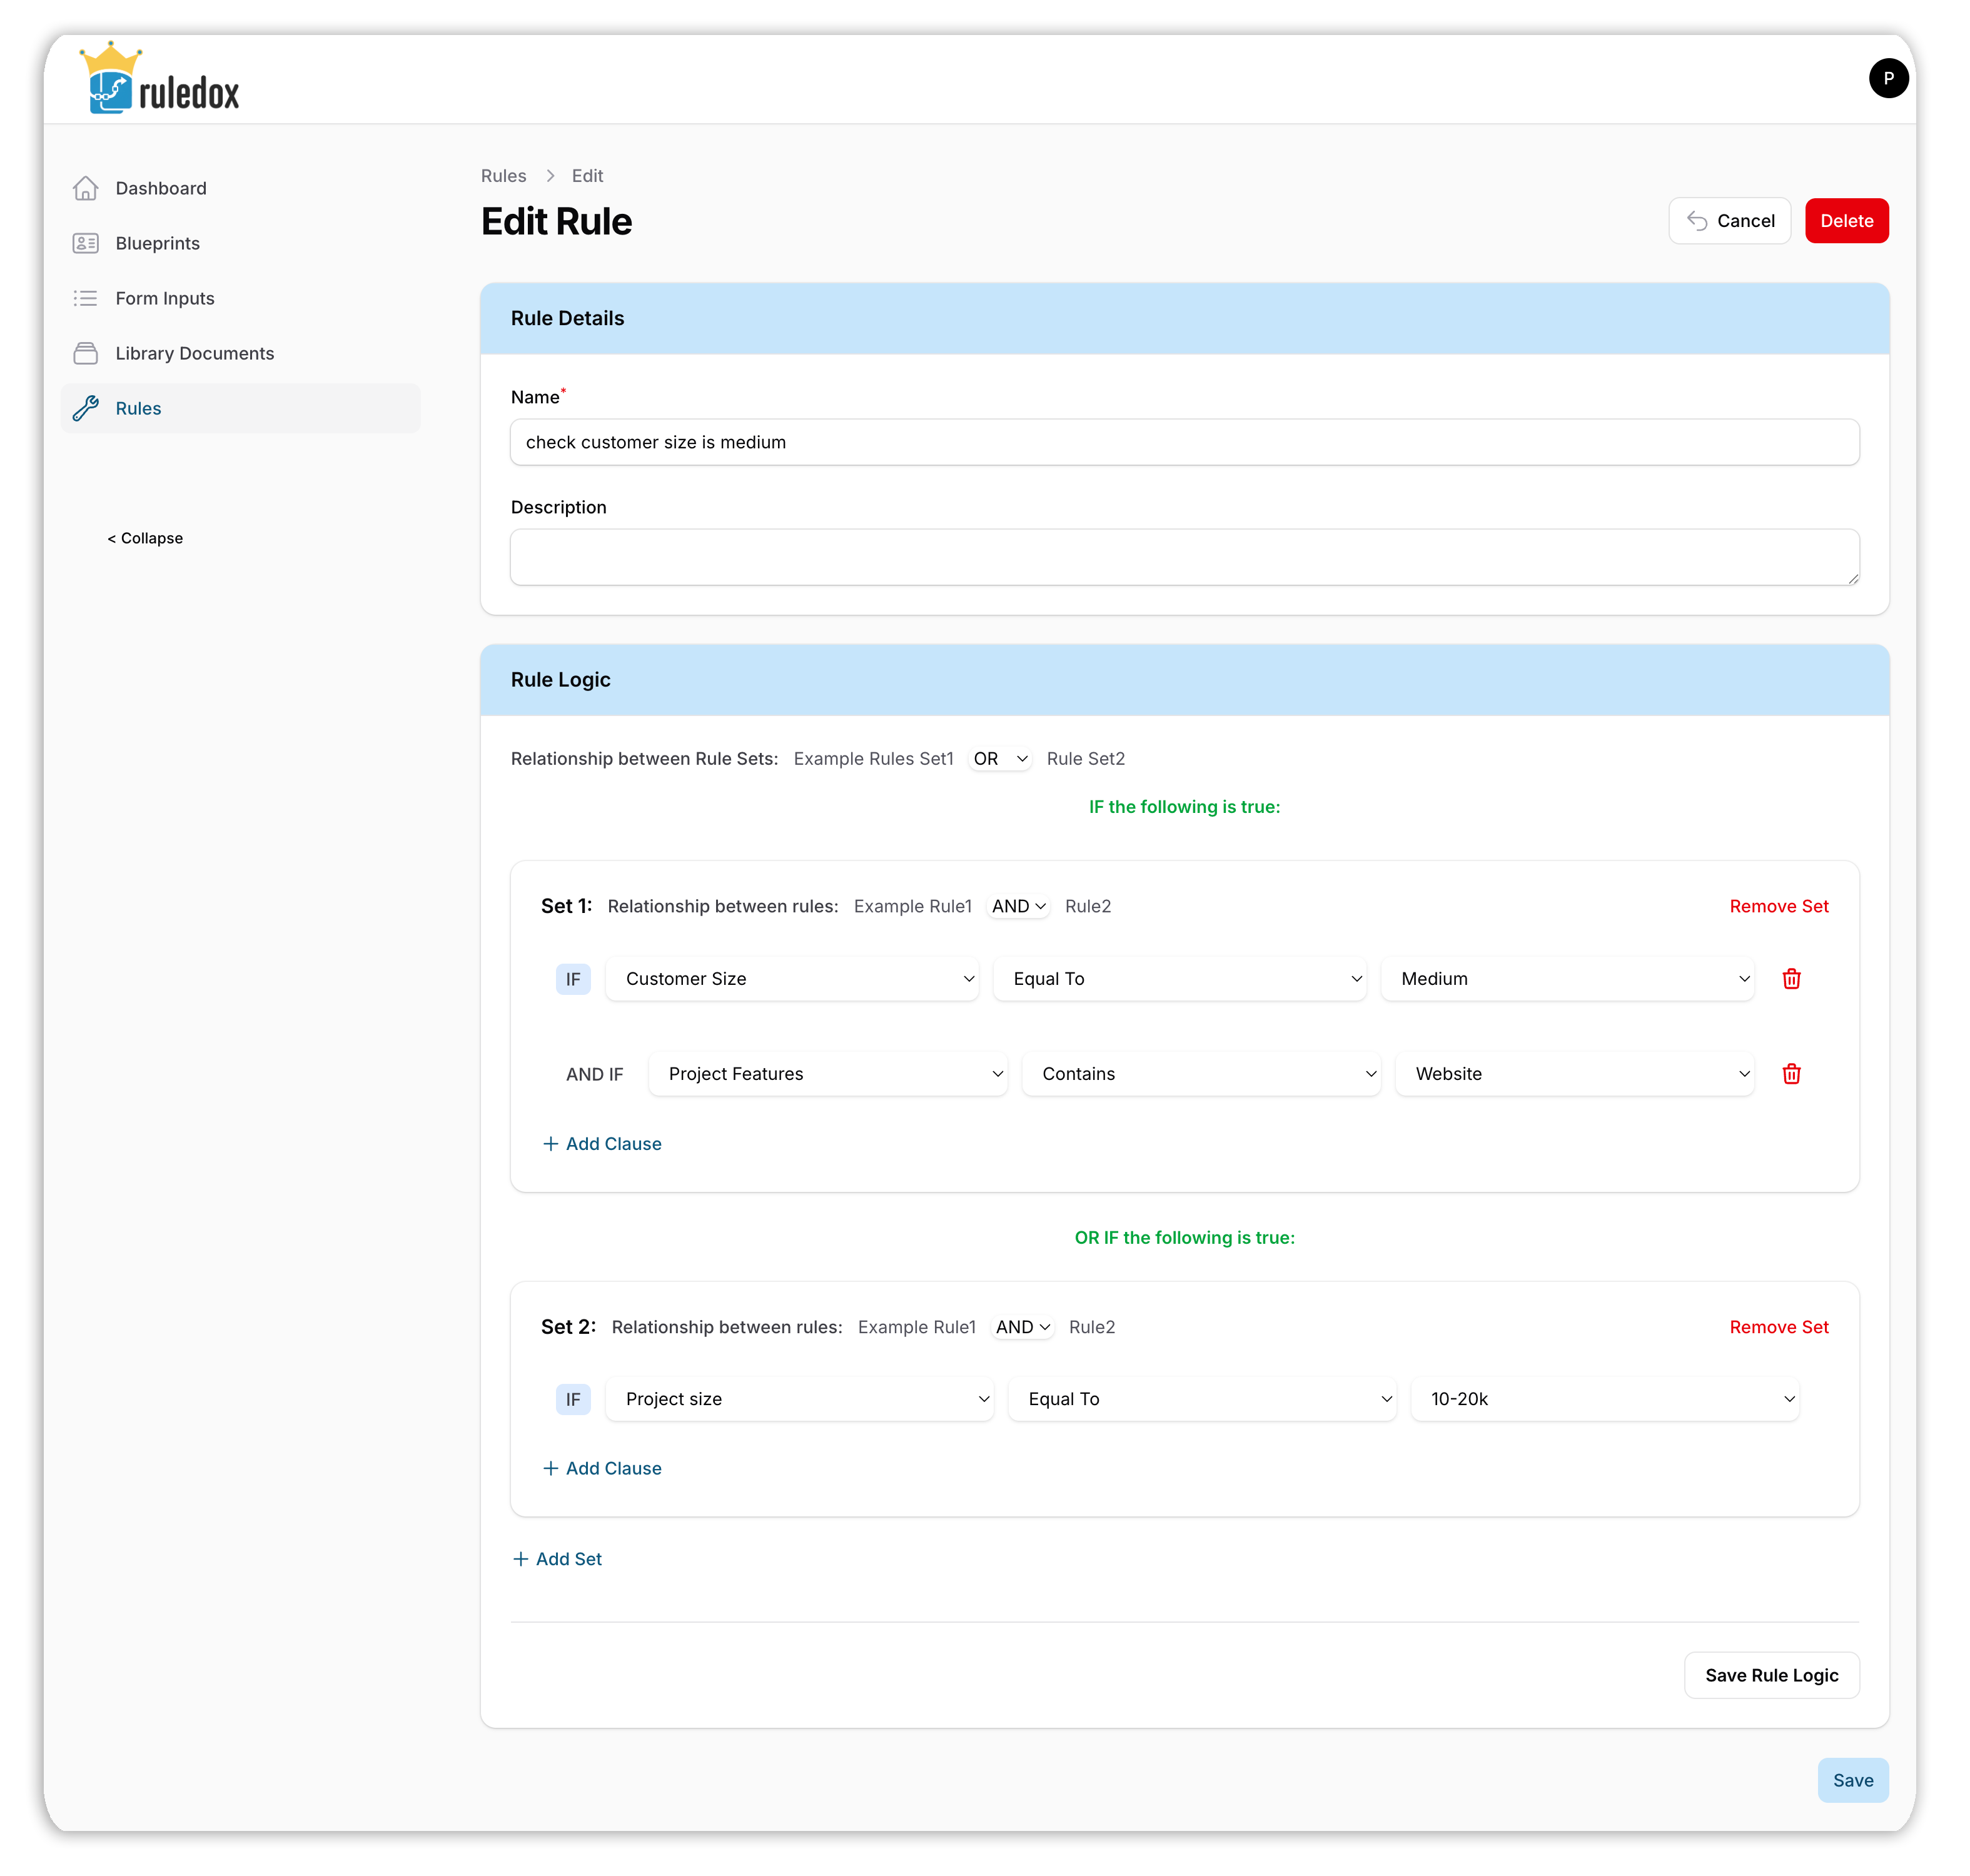Open Set 1 AND relationship dropdown
This screenshot has height=1876, width=1970.
(1018, 906)
